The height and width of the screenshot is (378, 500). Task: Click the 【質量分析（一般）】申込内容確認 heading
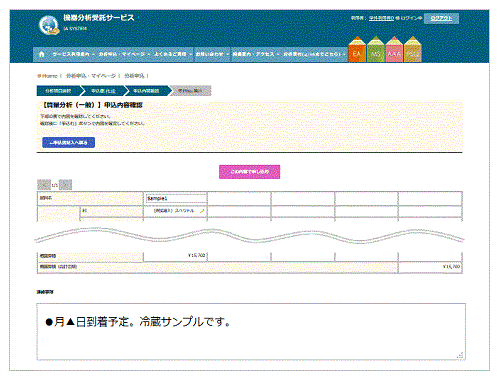click(x=92, y=105)
